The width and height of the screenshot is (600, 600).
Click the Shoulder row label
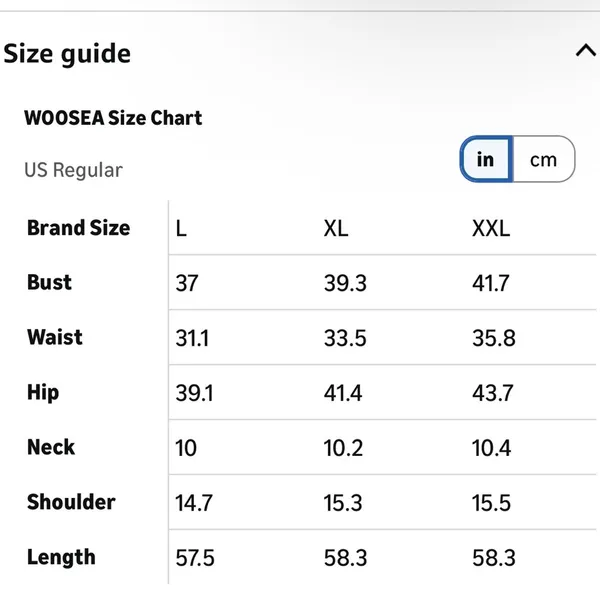pyautogui.click(x=71, y=502)
